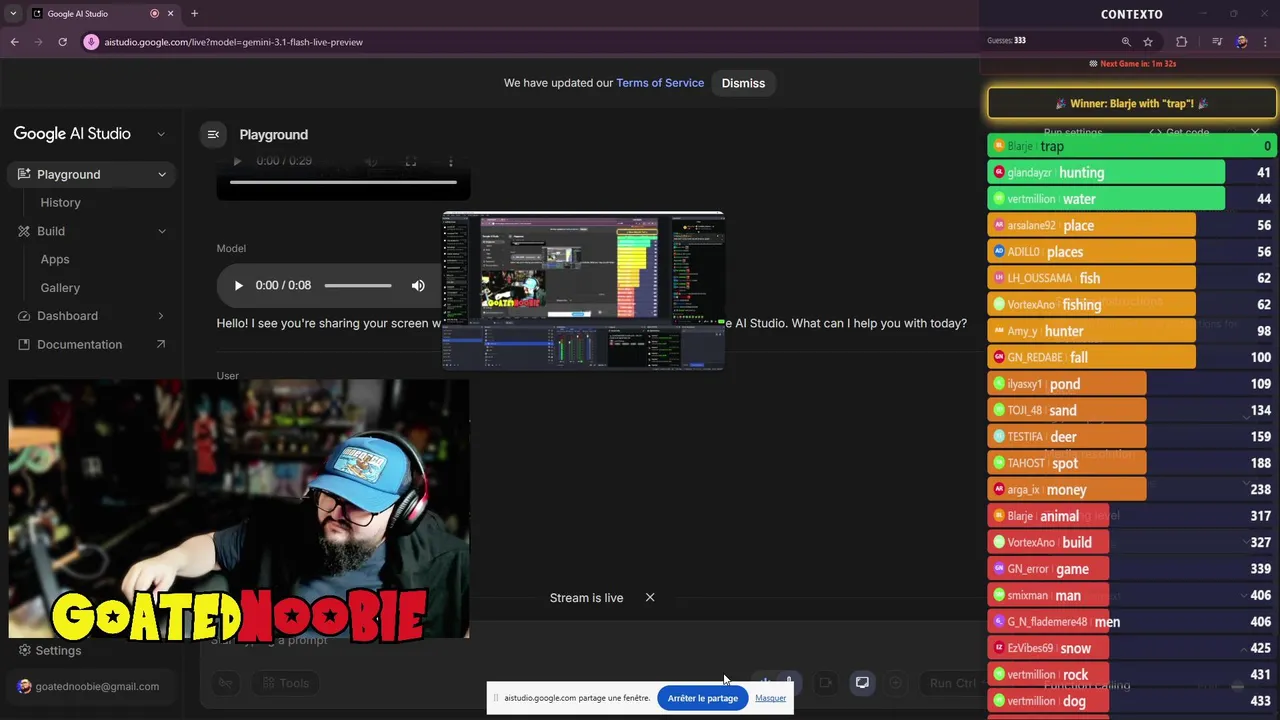Select LH_OUSSAMA's fish guess row

point(1132,278)
